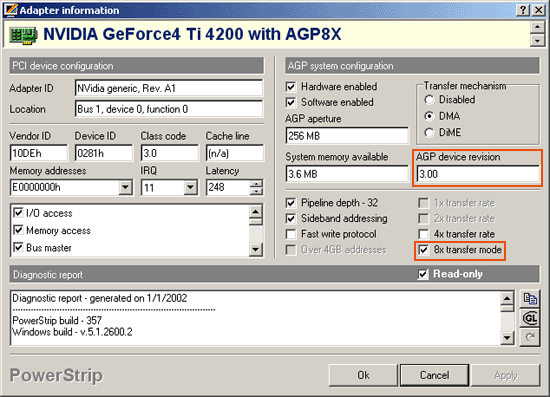Viewport: 550px width, 397px height.
Task: Click the Cancel button
Action: tap(434, 375)
